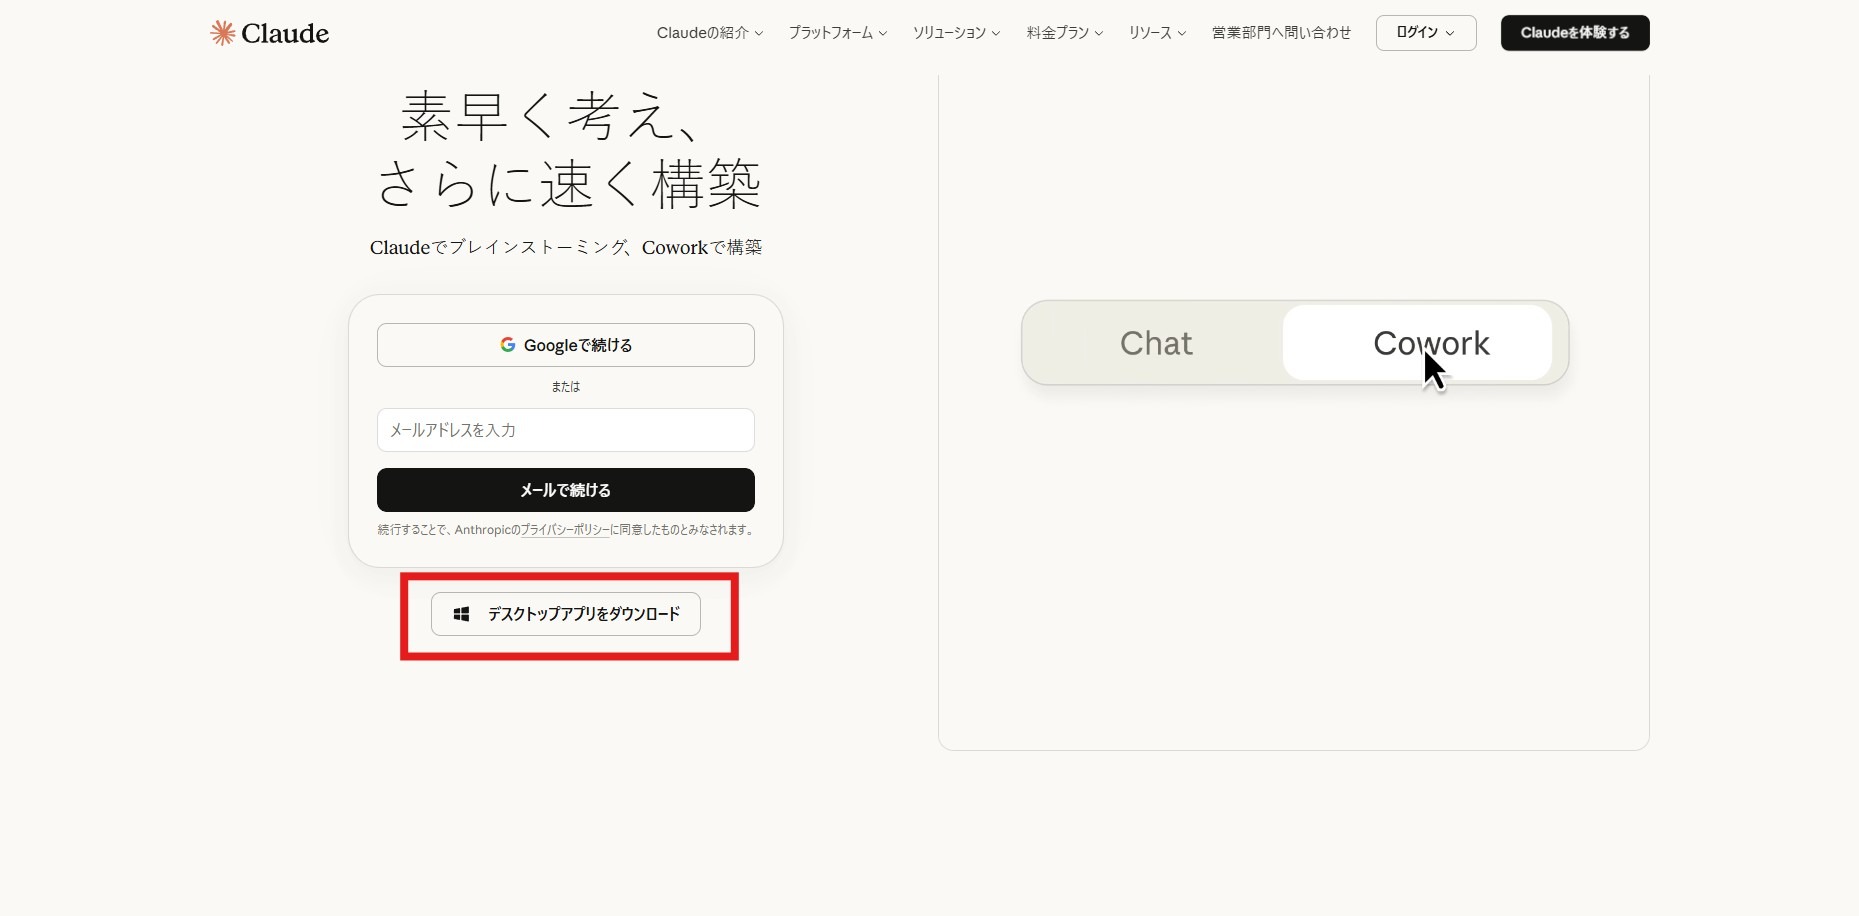Open the Claudeの紹介 menu
This screenshot has width=1859, height=916.
pos(709,33)
